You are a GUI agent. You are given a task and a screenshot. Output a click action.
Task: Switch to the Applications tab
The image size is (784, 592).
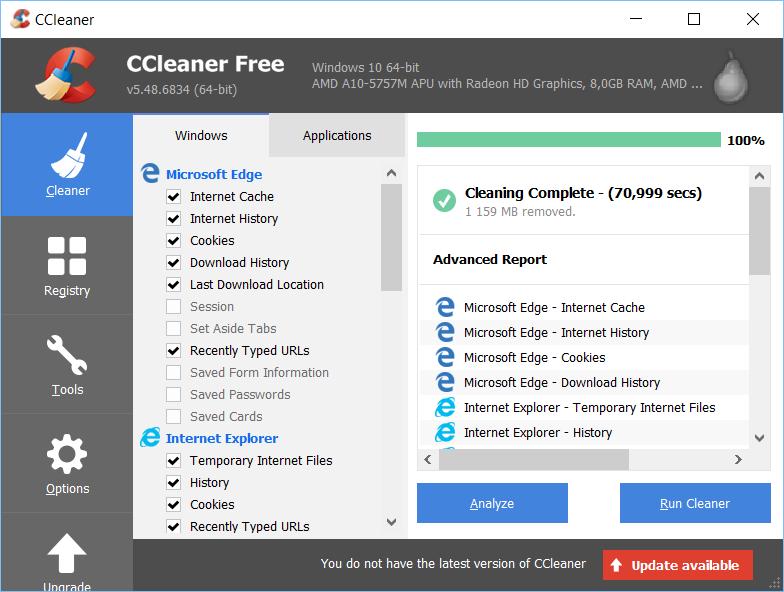pos(337,136)
